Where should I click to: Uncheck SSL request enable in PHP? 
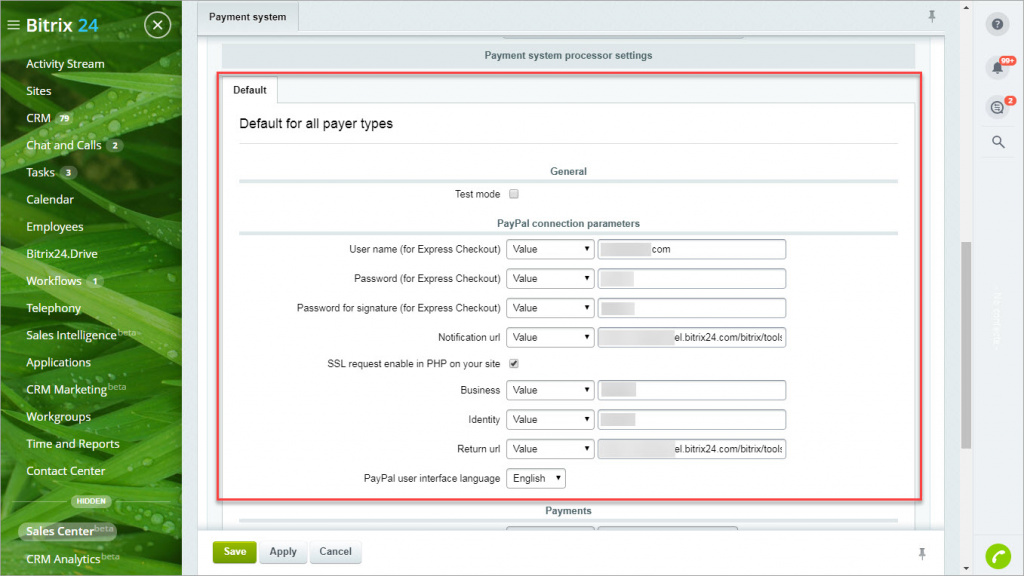pos(514,364)
